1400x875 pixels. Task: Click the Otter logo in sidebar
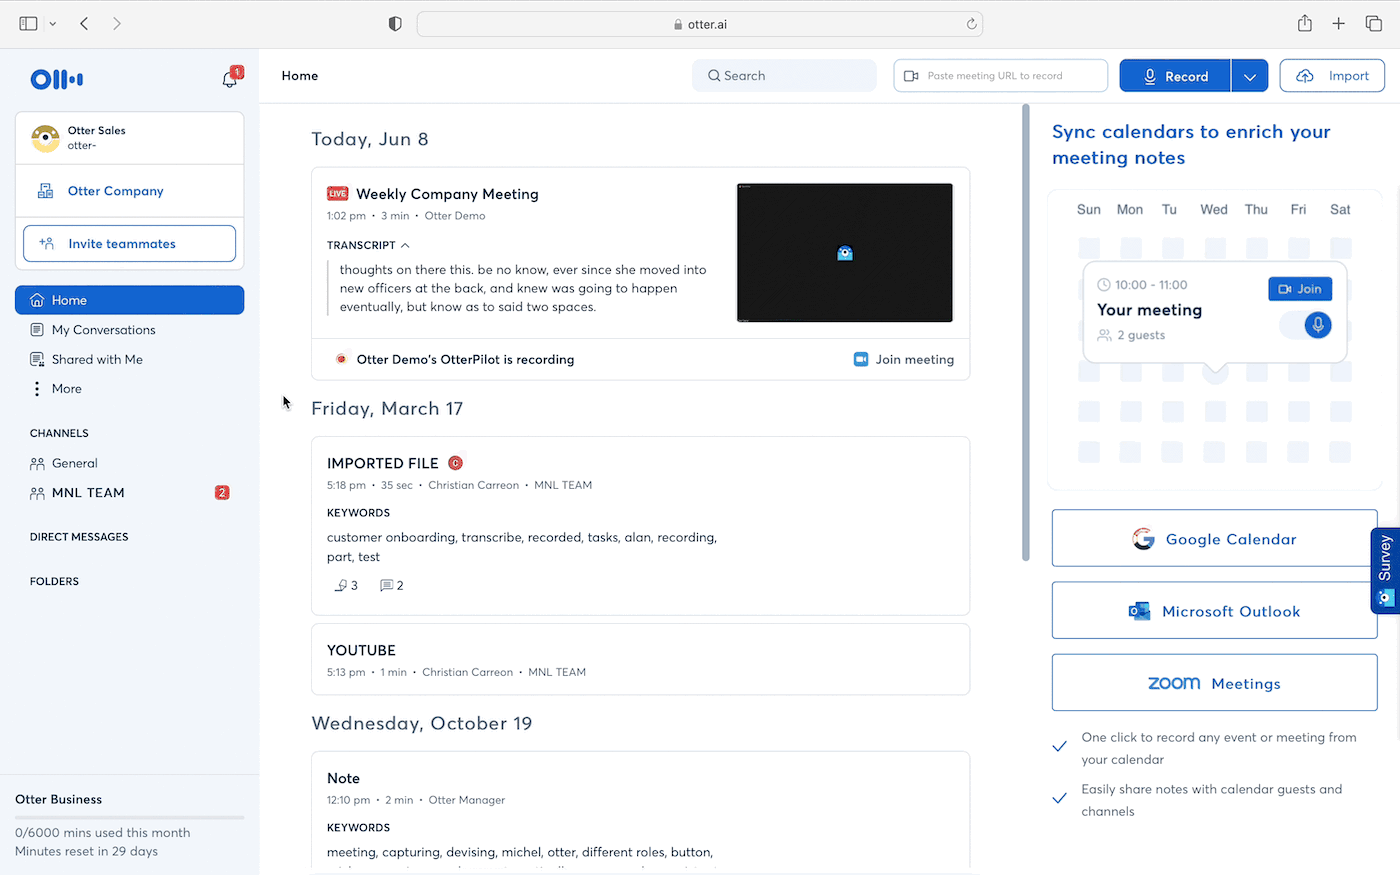[57, 79]
